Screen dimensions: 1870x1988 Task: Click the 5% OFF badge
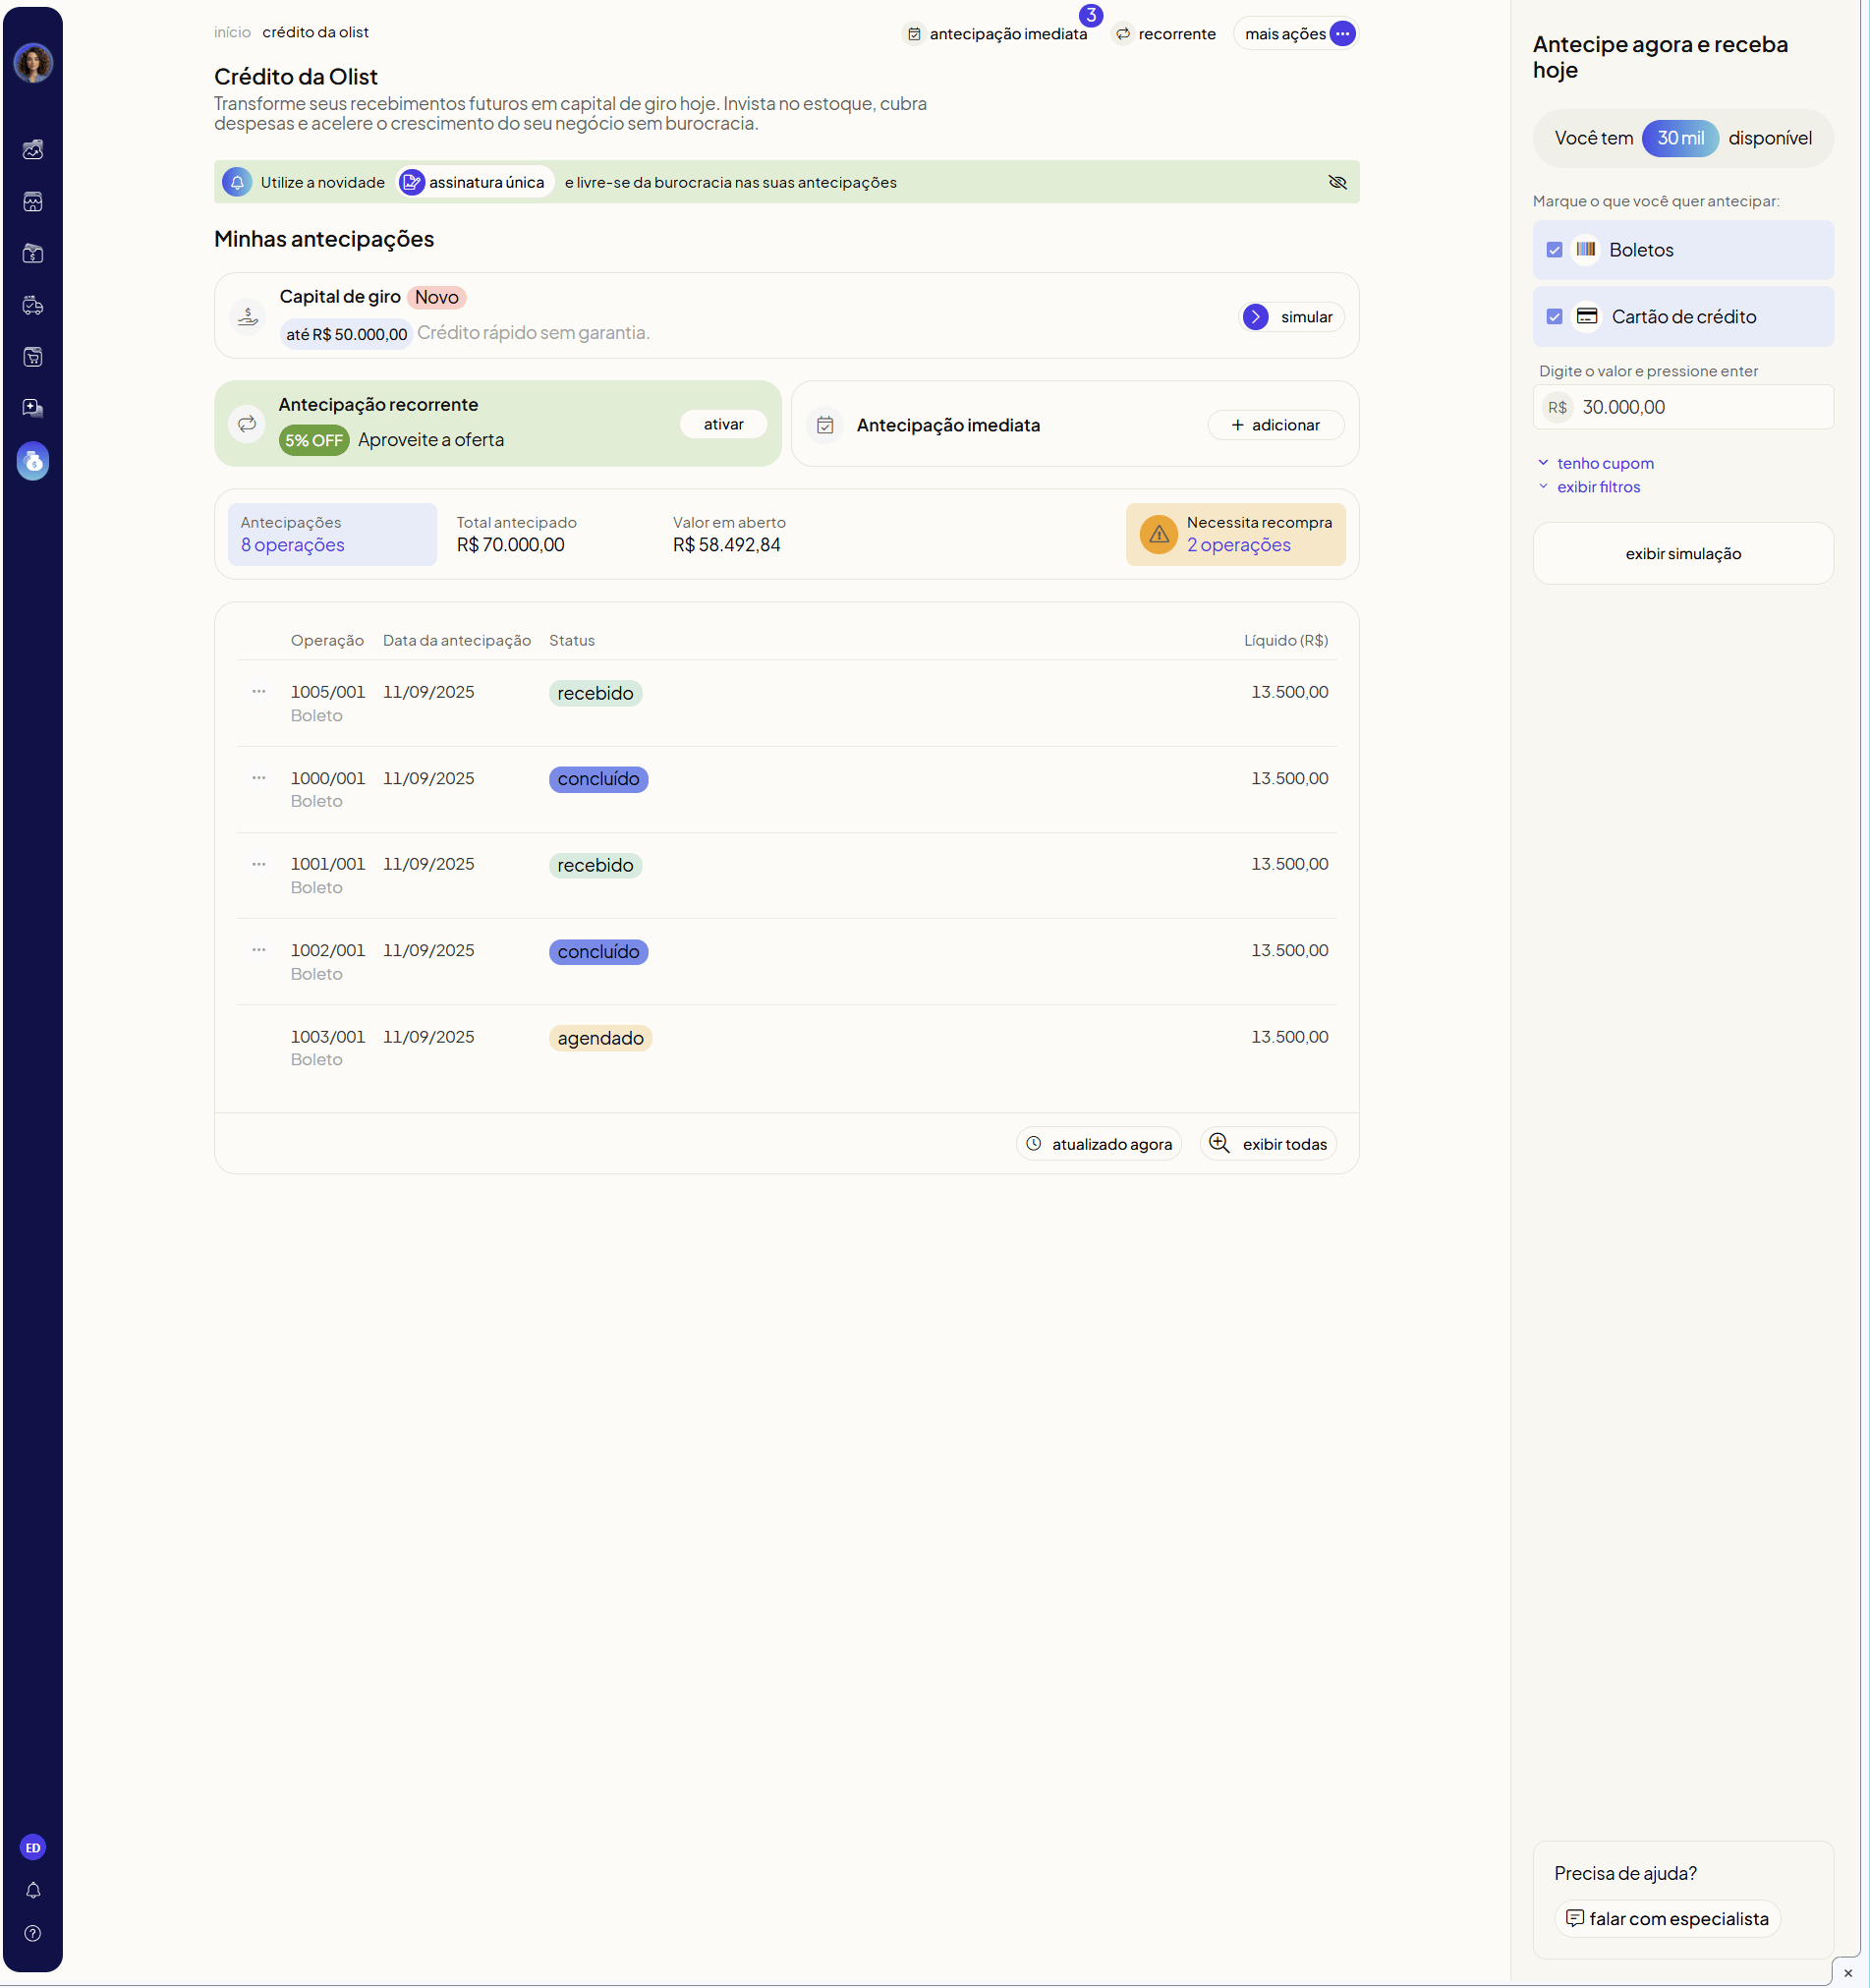tap(314, 440)
